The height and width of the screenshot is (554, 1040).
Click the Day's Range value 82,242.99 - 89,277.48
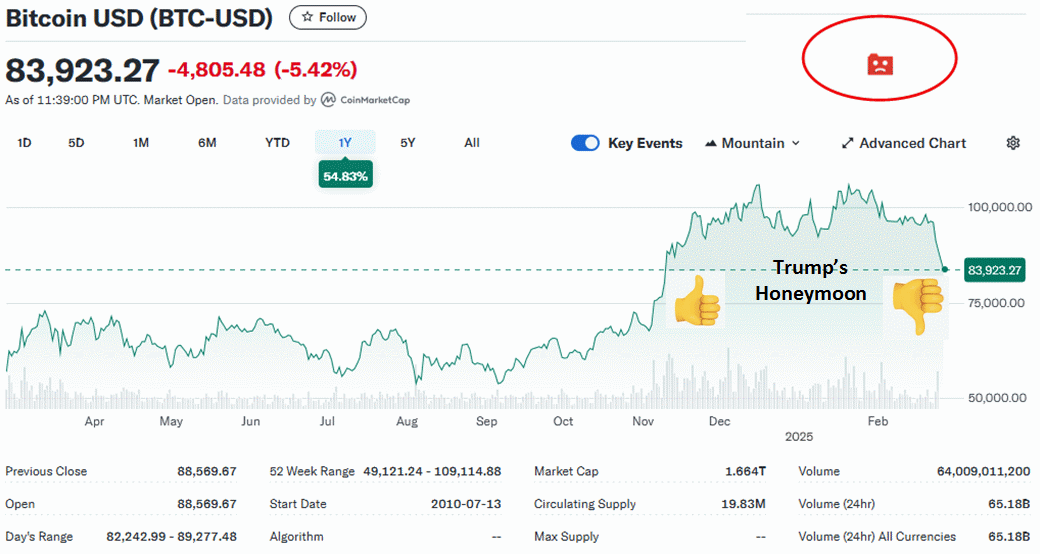tap(171, 536)
